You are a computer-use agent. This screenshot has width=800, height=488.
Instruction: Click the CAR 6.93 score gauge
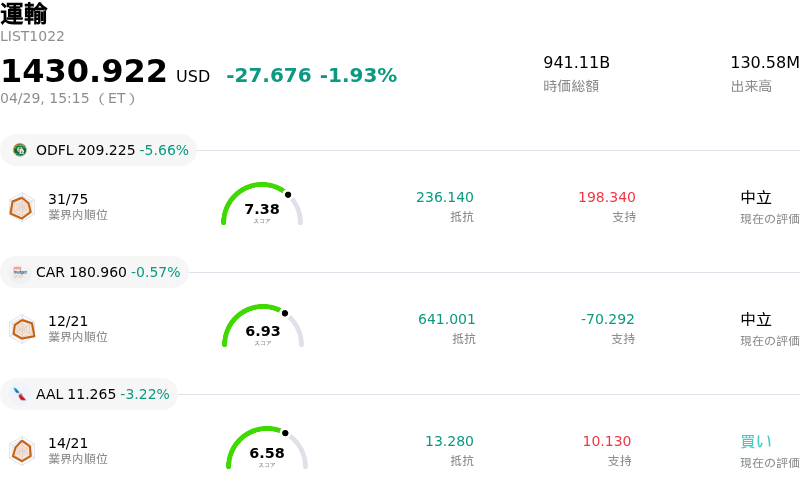[263, 327]
